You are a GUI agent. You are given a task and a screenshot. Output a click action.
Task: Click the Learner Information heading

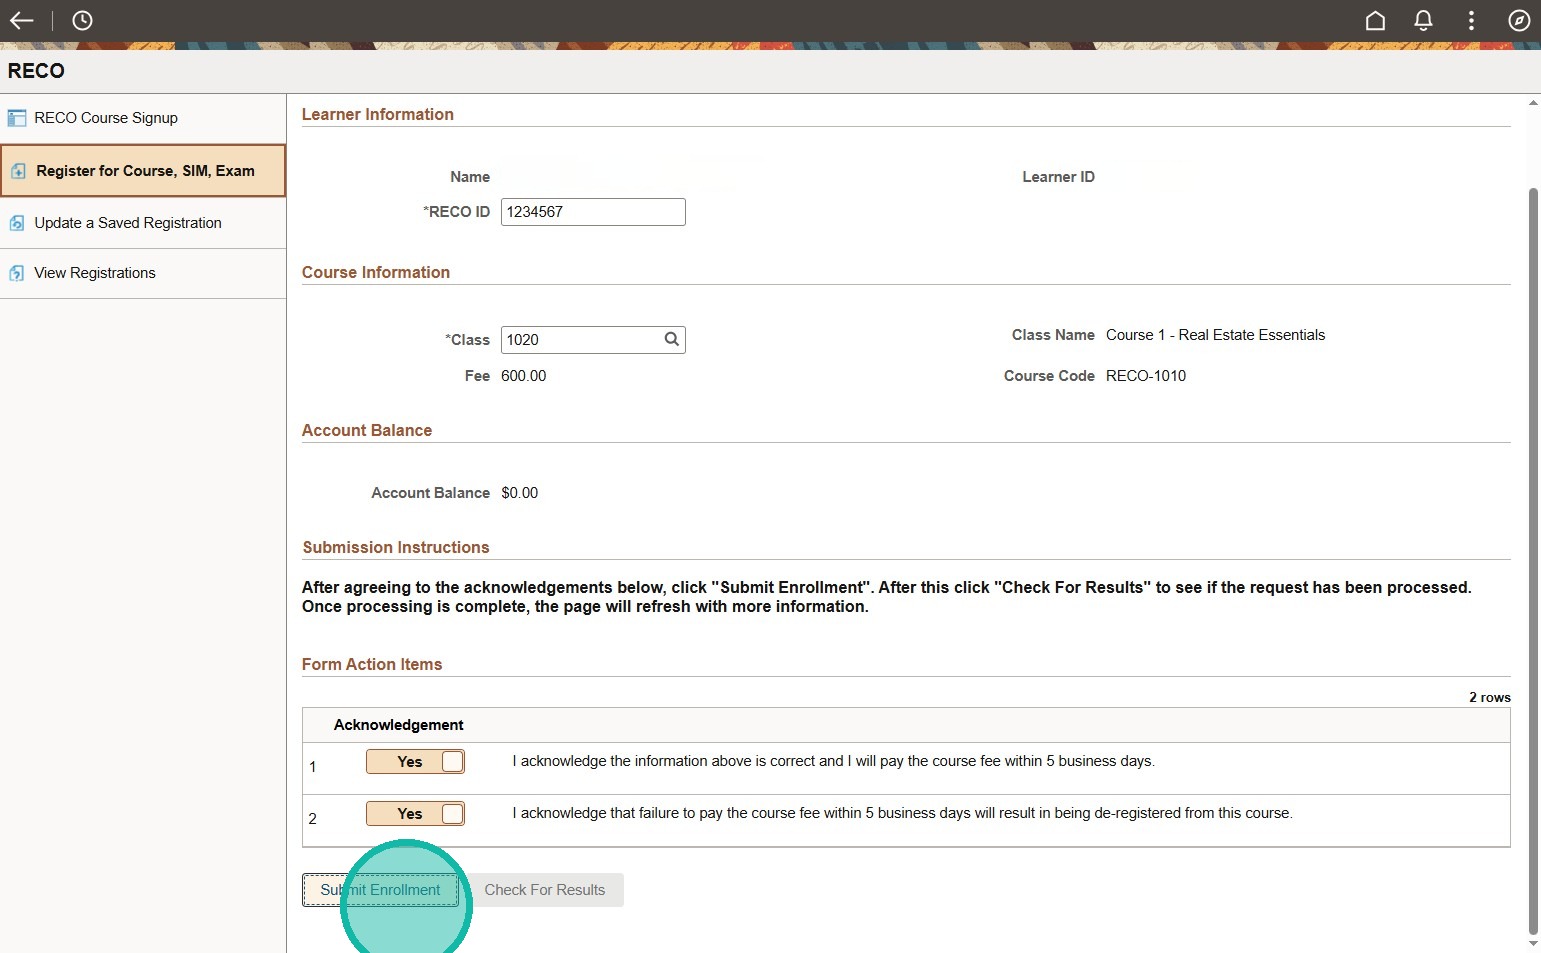pyautogui.click(x=378, y=115)
